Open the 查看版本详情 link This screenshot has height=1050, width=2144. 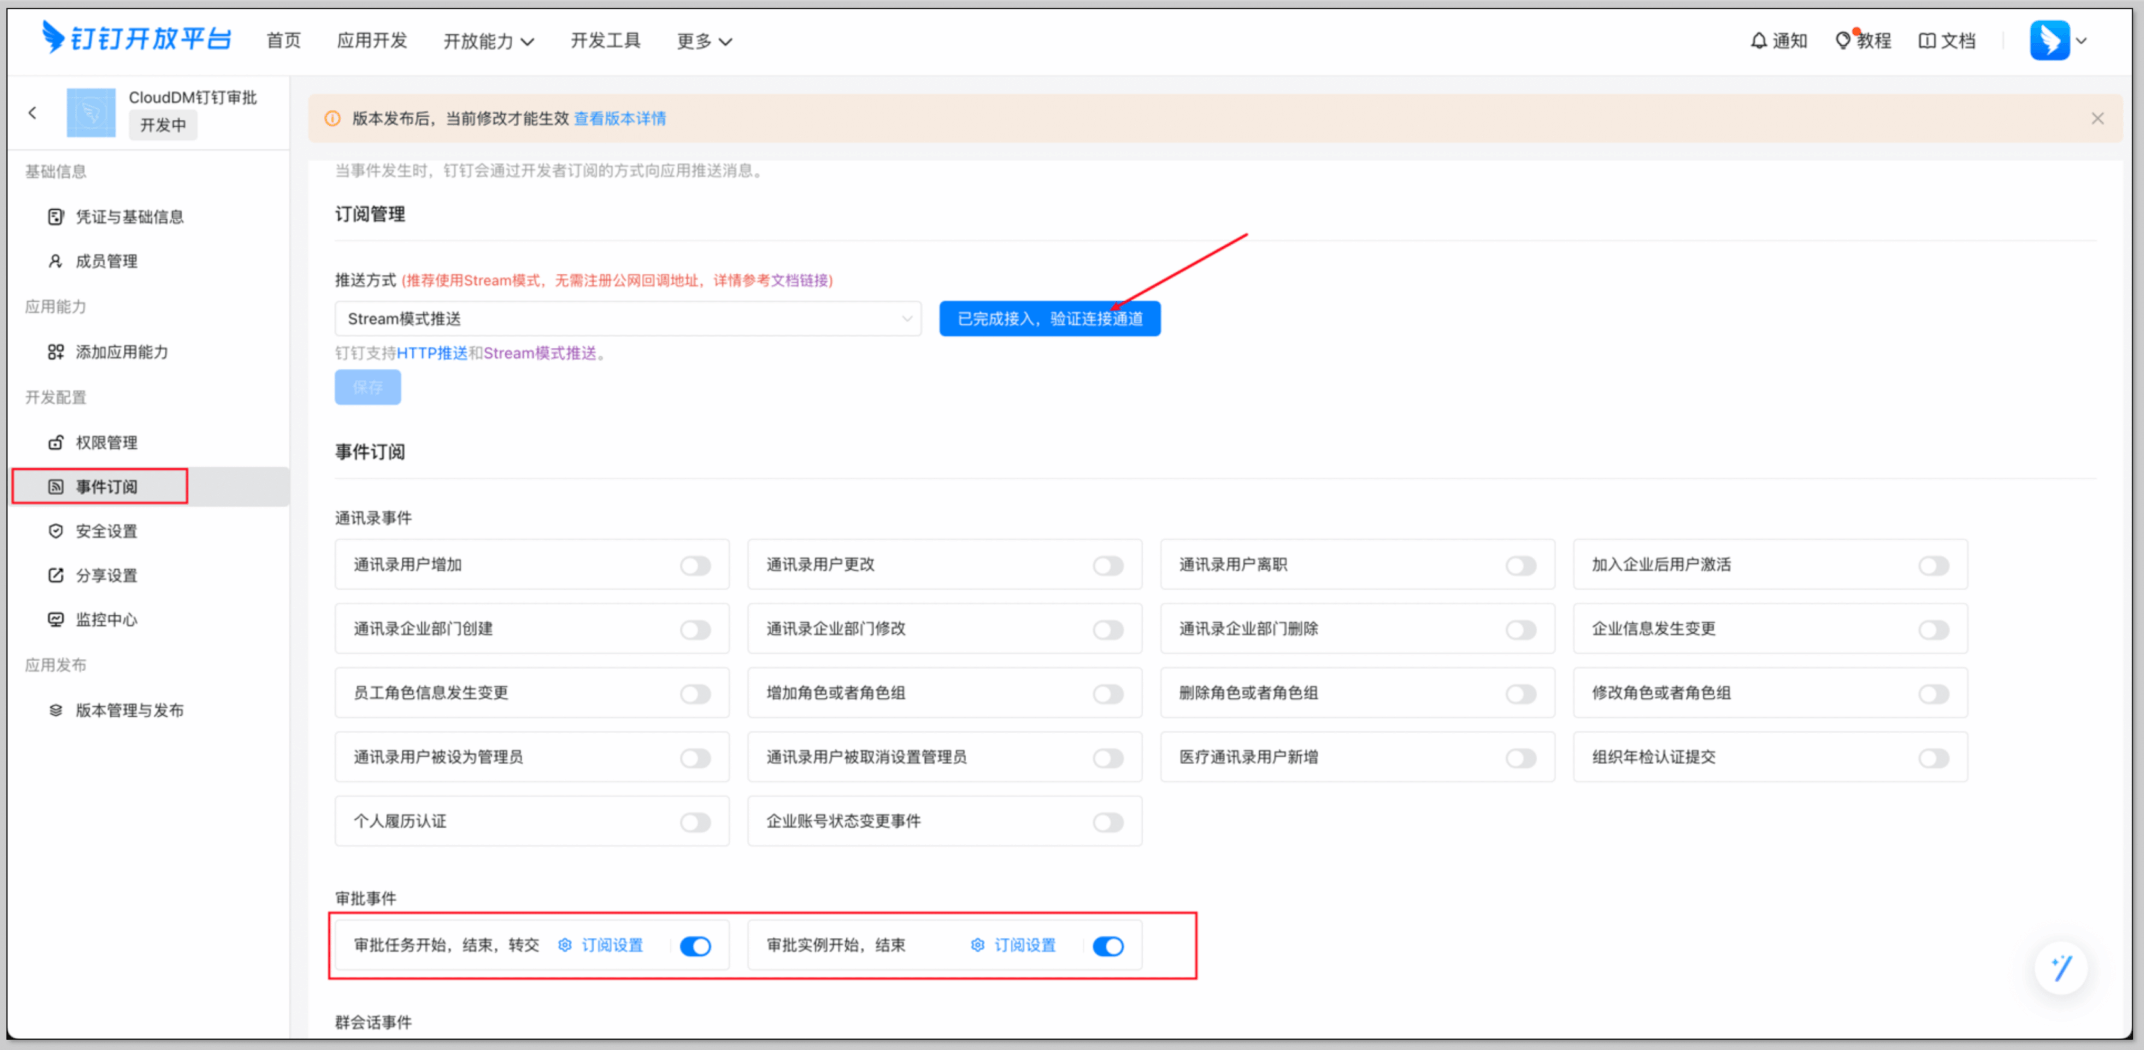pyautogui.click(x=620, y=118)
